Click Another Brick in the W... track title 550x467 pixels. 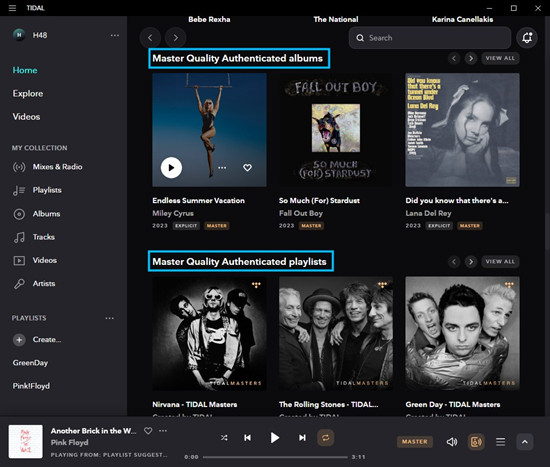point(93,431)
